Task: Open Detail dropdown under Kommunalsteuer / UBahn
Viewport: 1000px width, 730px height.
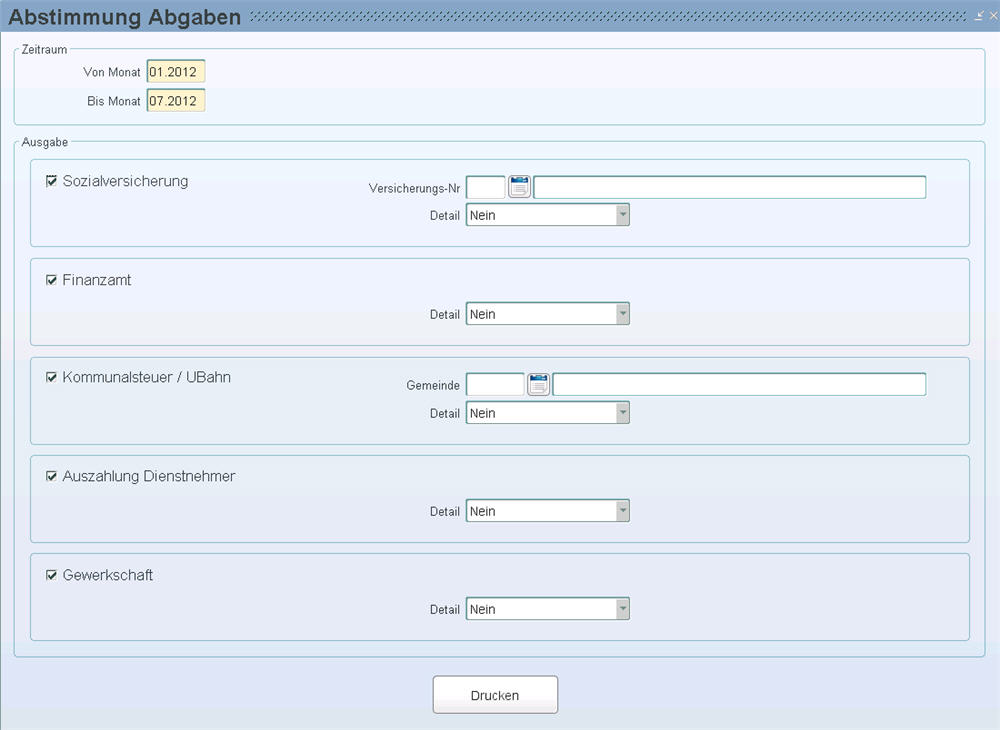Action: pos(548,412)
